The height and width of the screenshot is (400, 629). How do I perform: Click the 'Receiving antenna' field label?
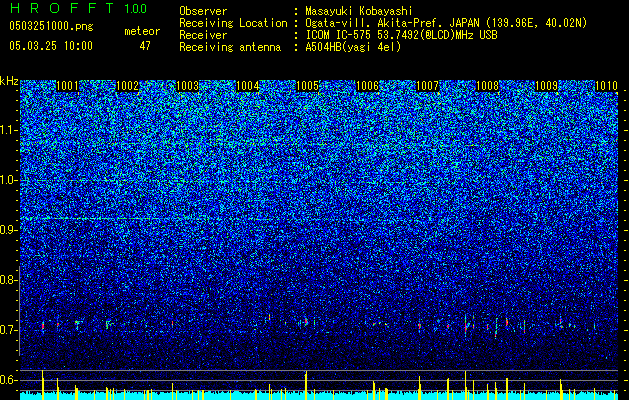click(230, 47)
